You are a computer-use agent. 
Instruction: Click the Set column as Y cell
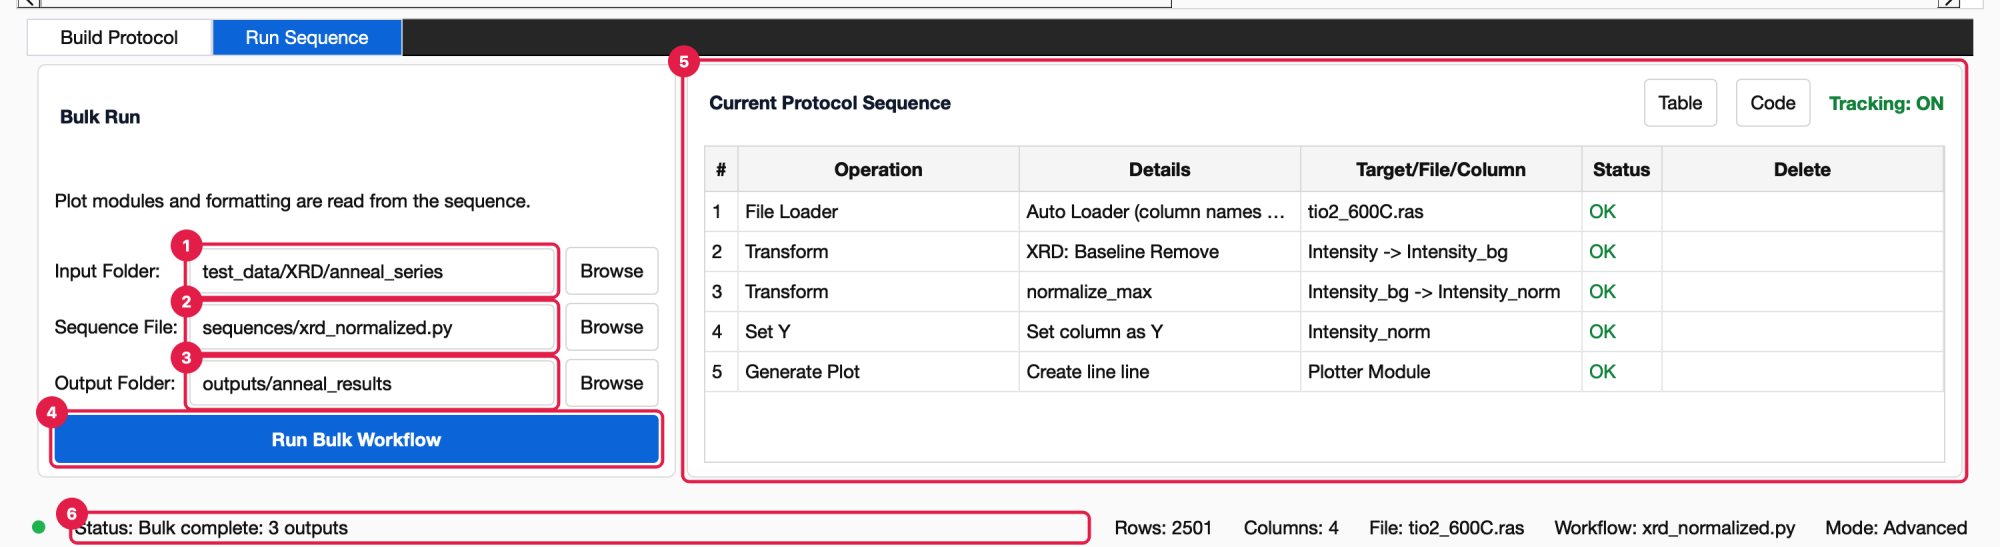click(1160, 332)
